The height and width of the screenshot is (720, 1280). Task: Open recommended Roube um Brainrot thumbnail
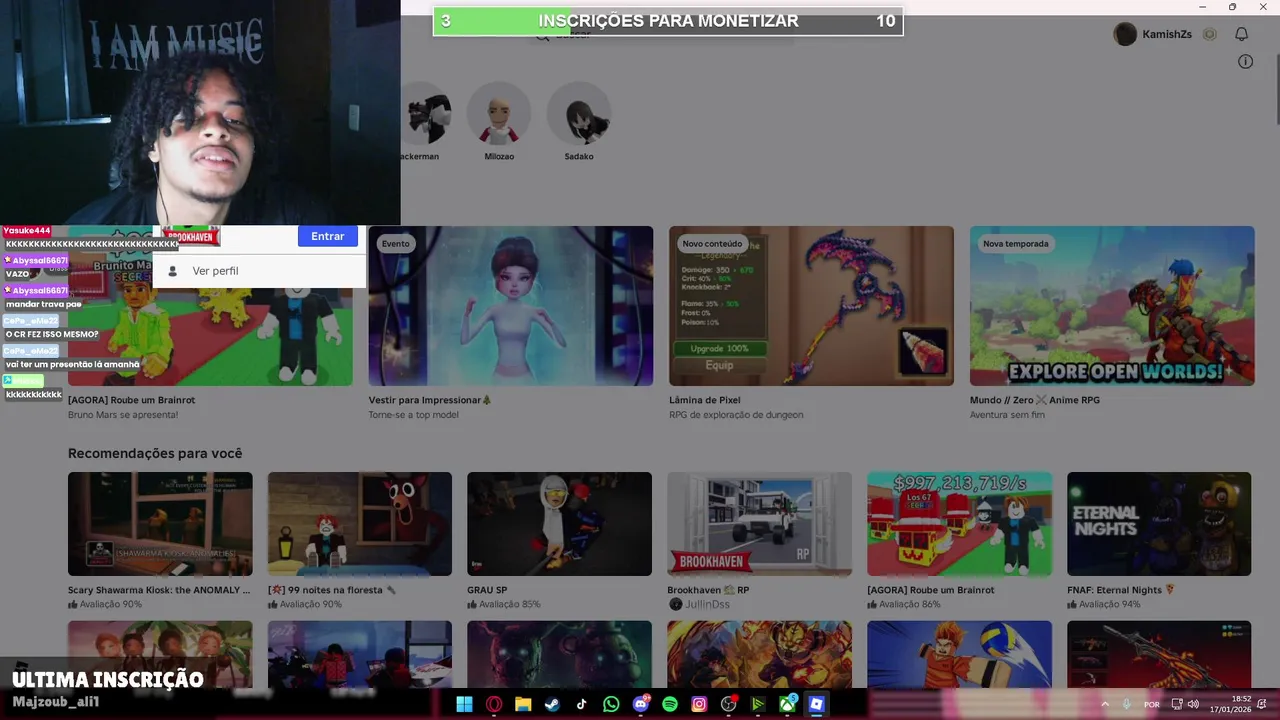959,524
